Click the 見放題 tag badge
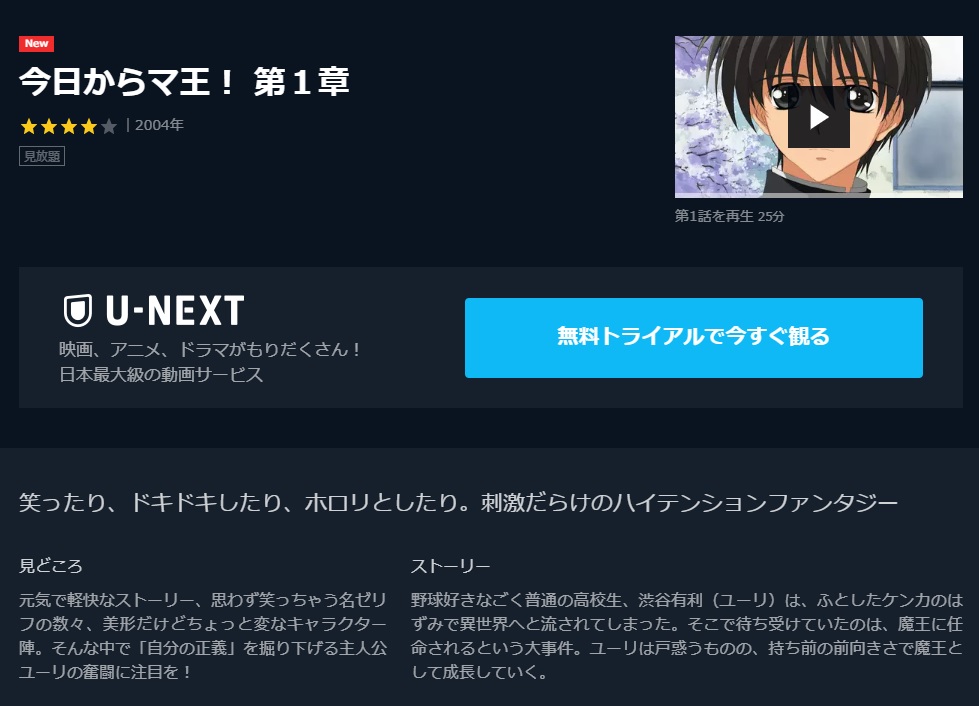Image resolution: width=979 pixels, height=706 pixels. (42, 156)
